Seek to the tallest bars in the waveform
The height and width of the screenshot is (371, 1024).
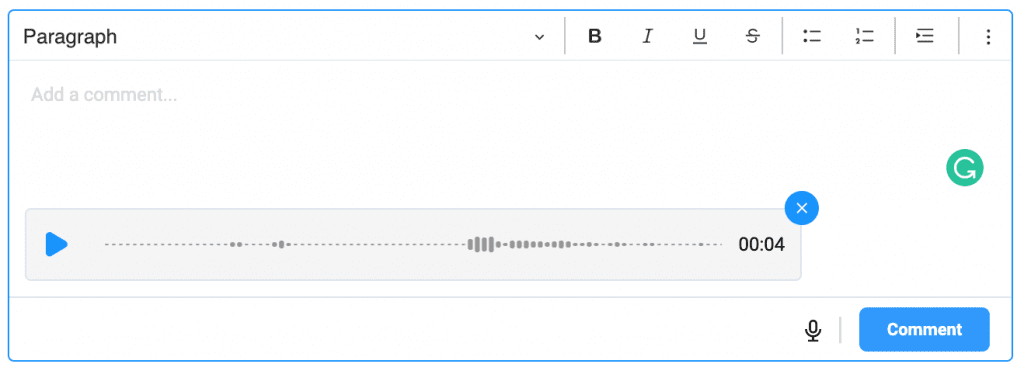(x=481, y=244)
